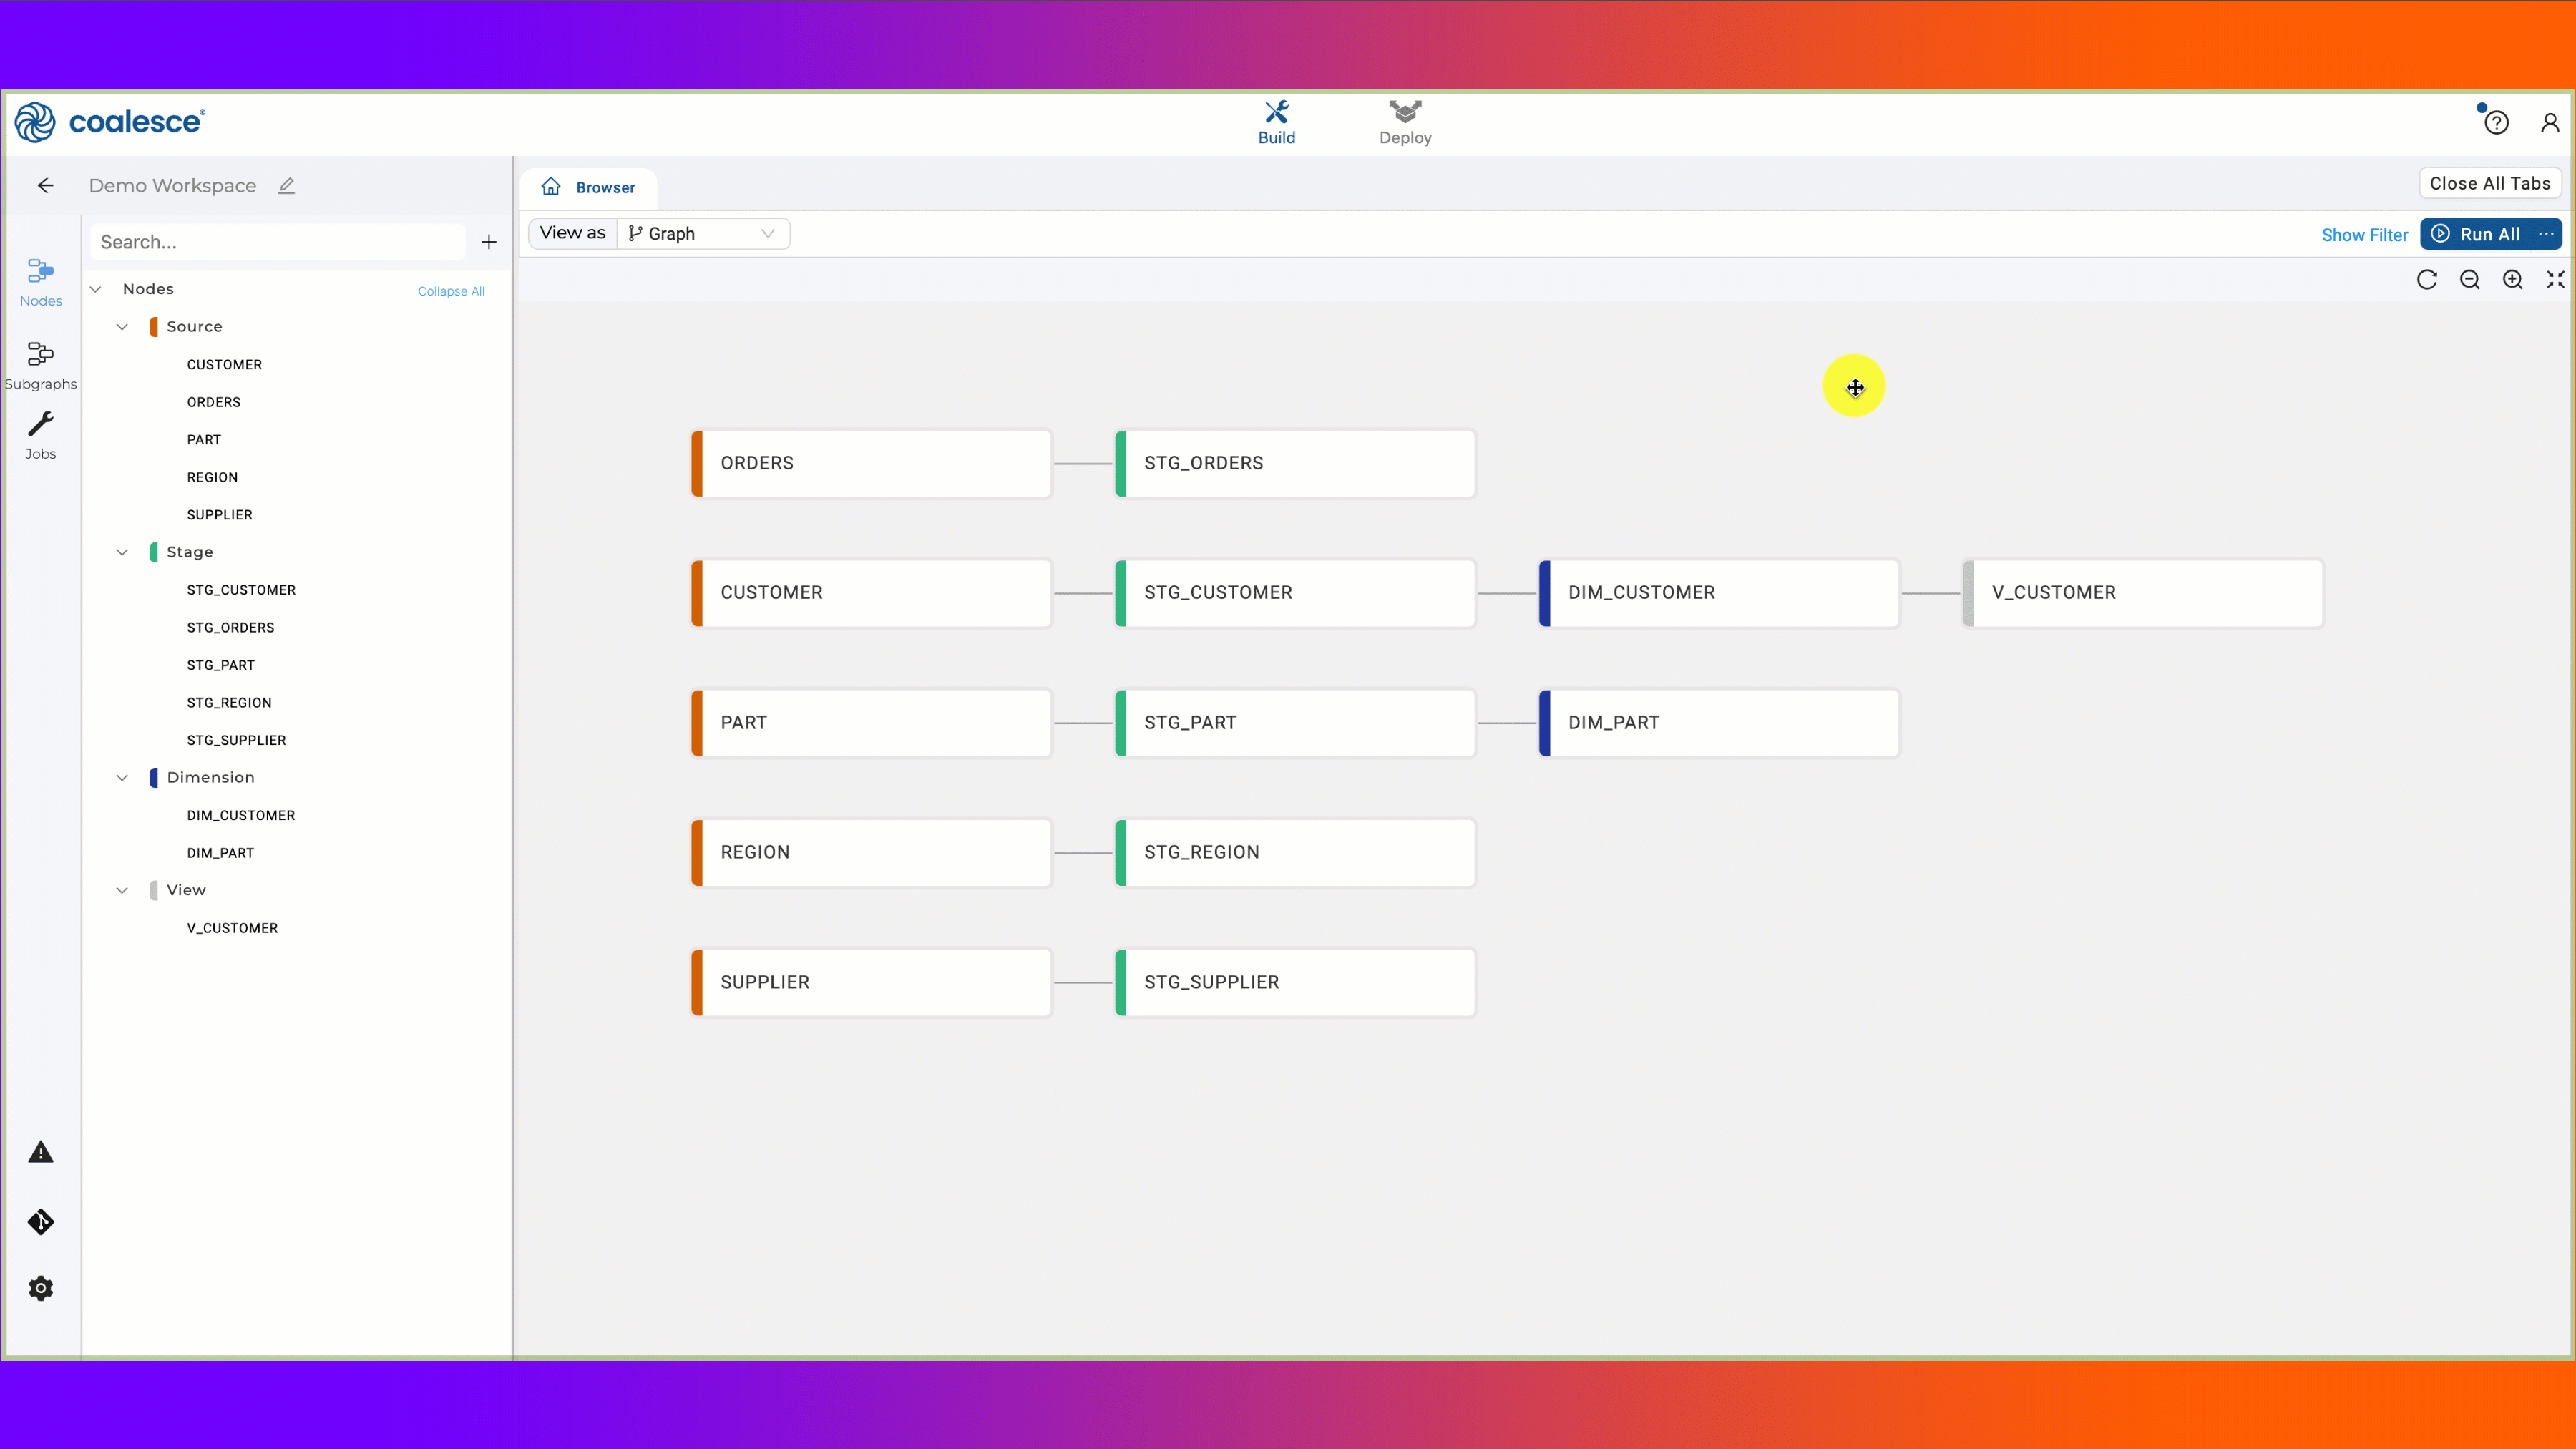Image resolution: width=2576 pixels, height=1449 pixels.
Task: Collapse the Dimension node group
Action: (x=122, y=777)
